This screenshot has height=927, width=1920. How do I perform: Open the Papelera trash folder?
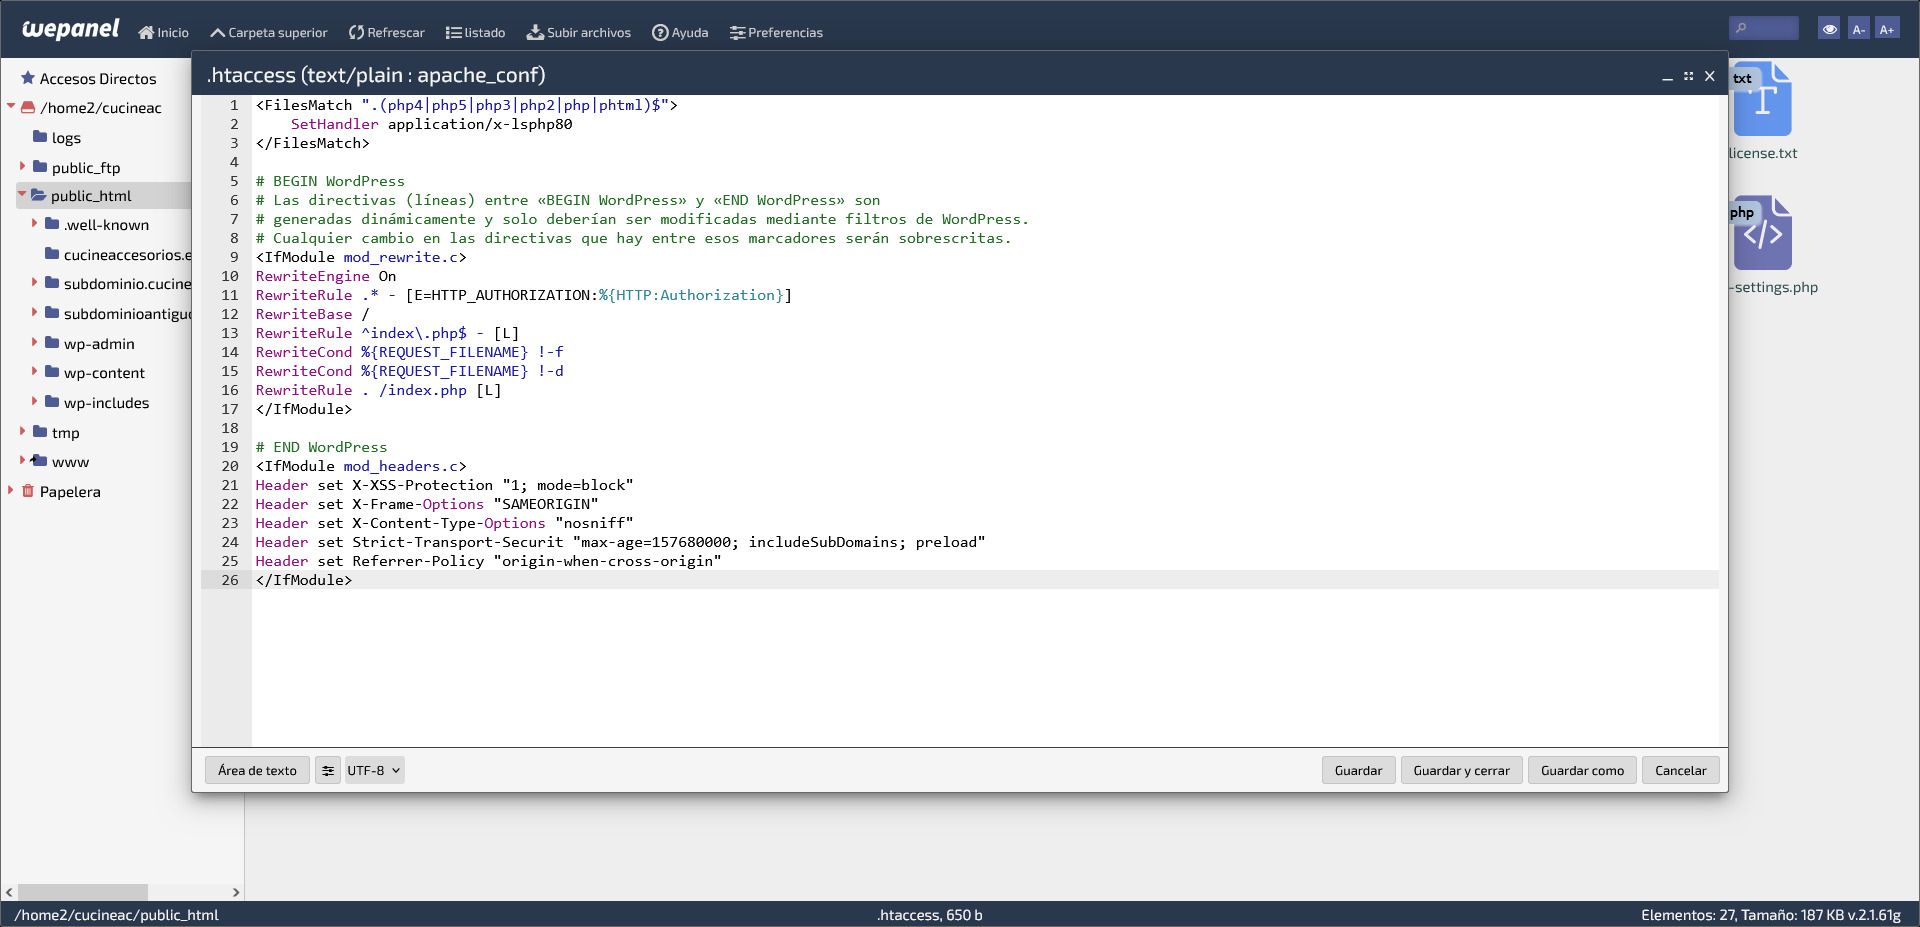70,491
